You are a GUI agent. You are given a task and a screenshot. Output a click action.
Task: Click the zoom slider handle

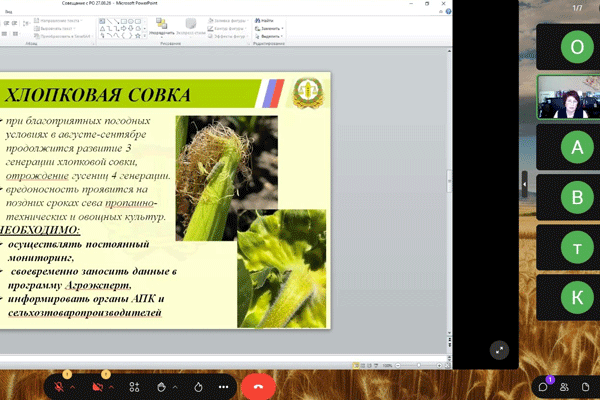419,366
